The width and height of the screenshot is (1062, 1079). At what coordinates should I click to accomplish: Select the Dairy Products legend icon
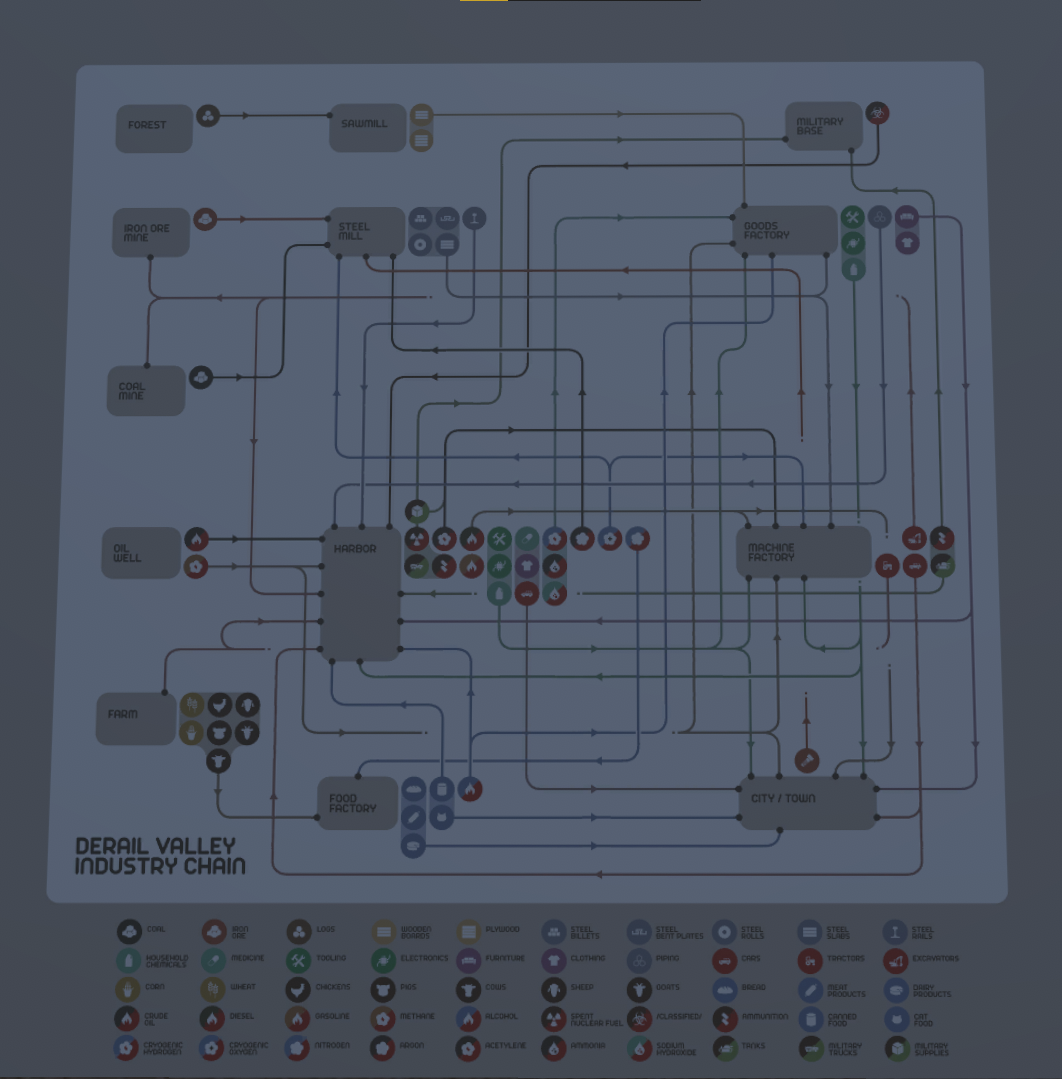click(895, 990)
